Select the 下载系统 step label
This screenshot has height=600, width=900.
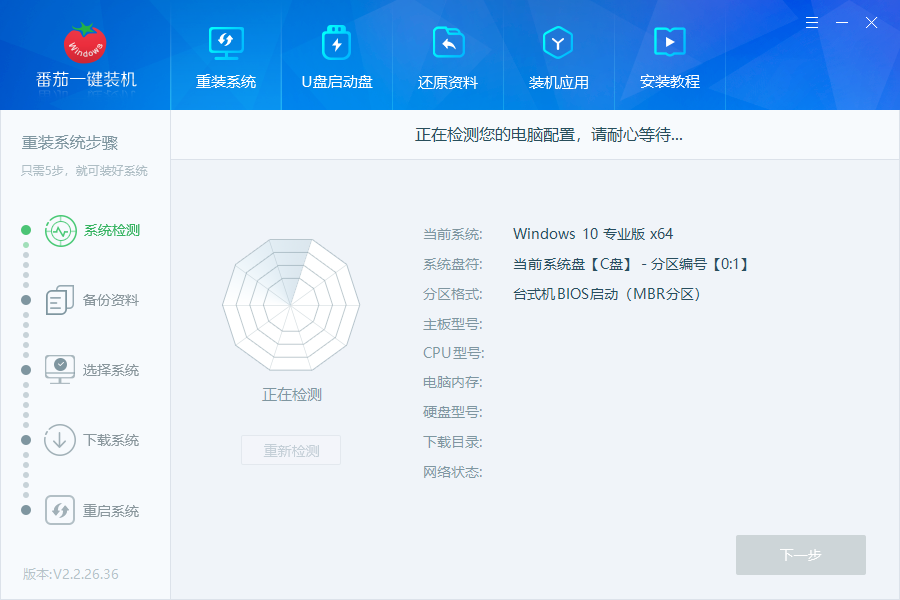[x=111, y=440]
